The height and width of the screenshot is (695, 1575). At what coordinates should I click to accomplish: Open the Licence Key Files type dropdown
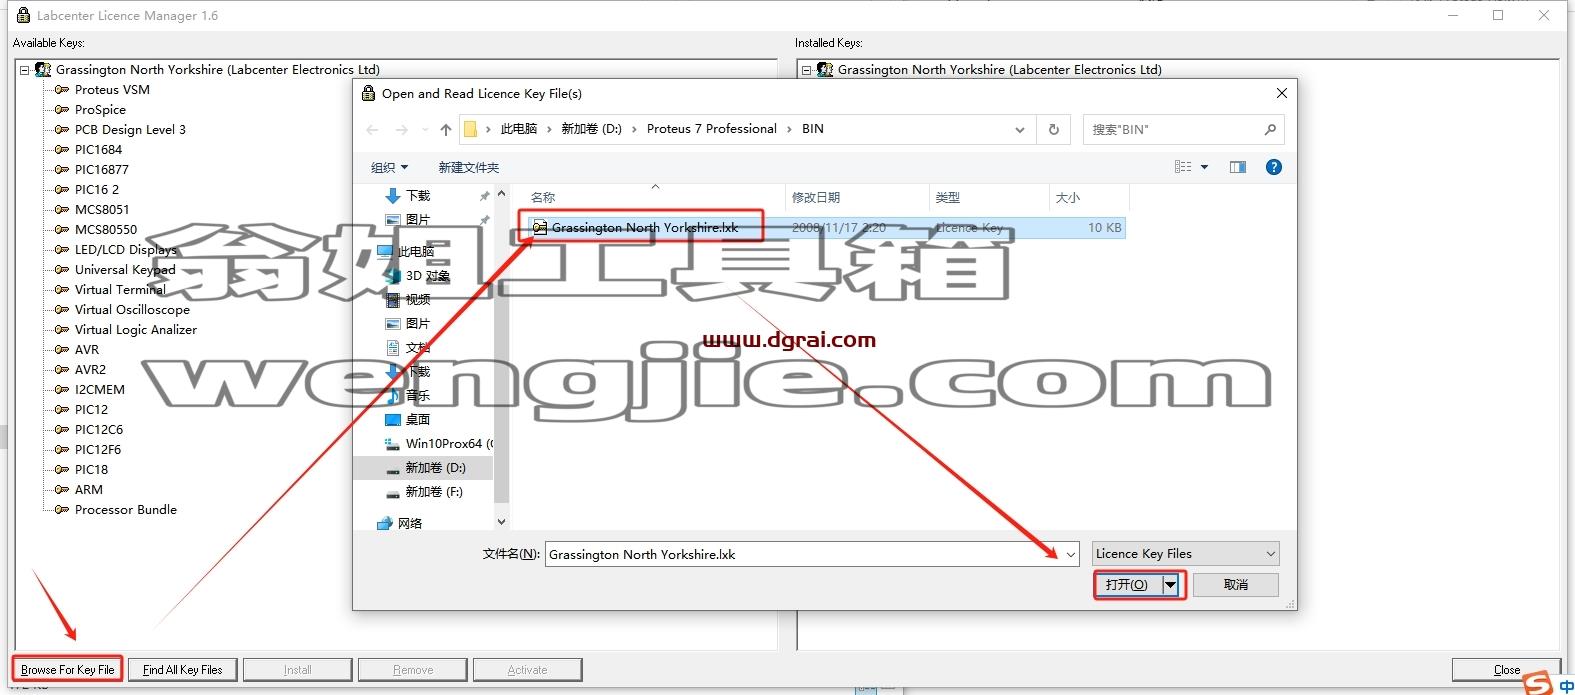click(1185, 554)
